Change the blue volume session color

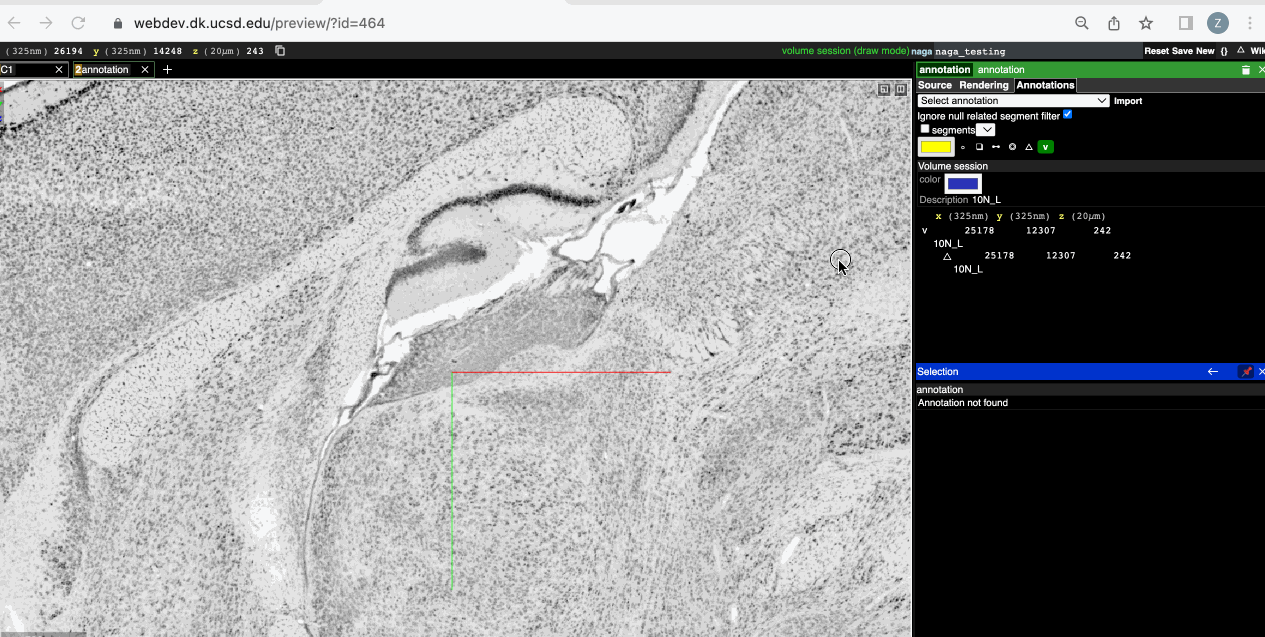[963, 183]
